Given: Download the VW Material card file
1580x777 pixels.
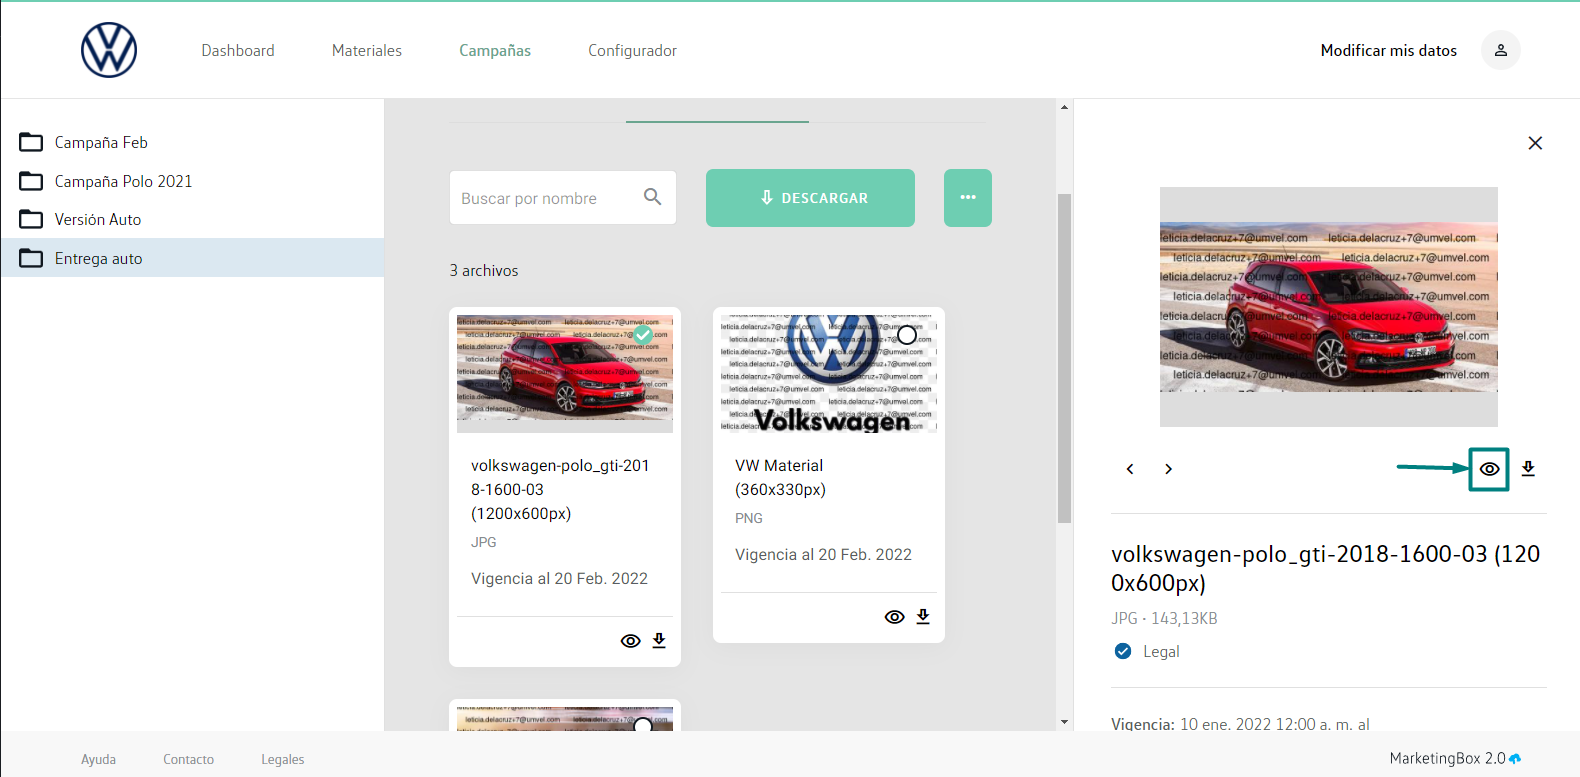Looking at the screenshot, I should [x=923, y=616].
